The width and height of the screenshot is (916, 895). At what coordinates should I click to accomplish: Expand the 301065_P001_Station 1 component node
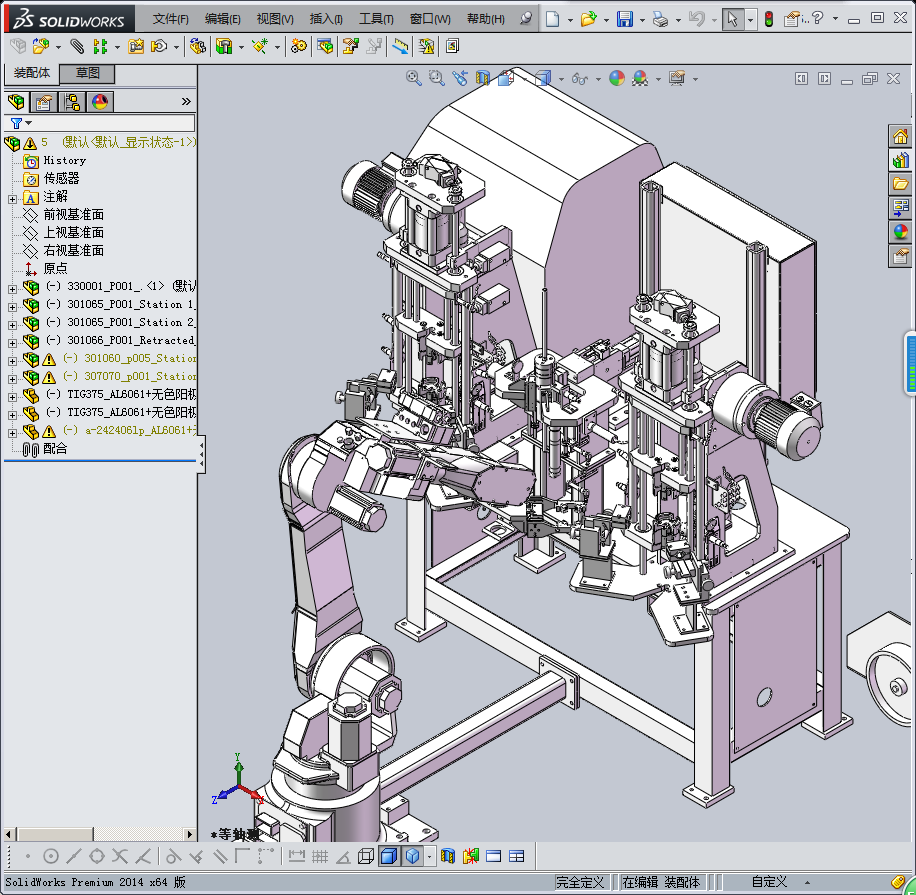pos(12,305)
